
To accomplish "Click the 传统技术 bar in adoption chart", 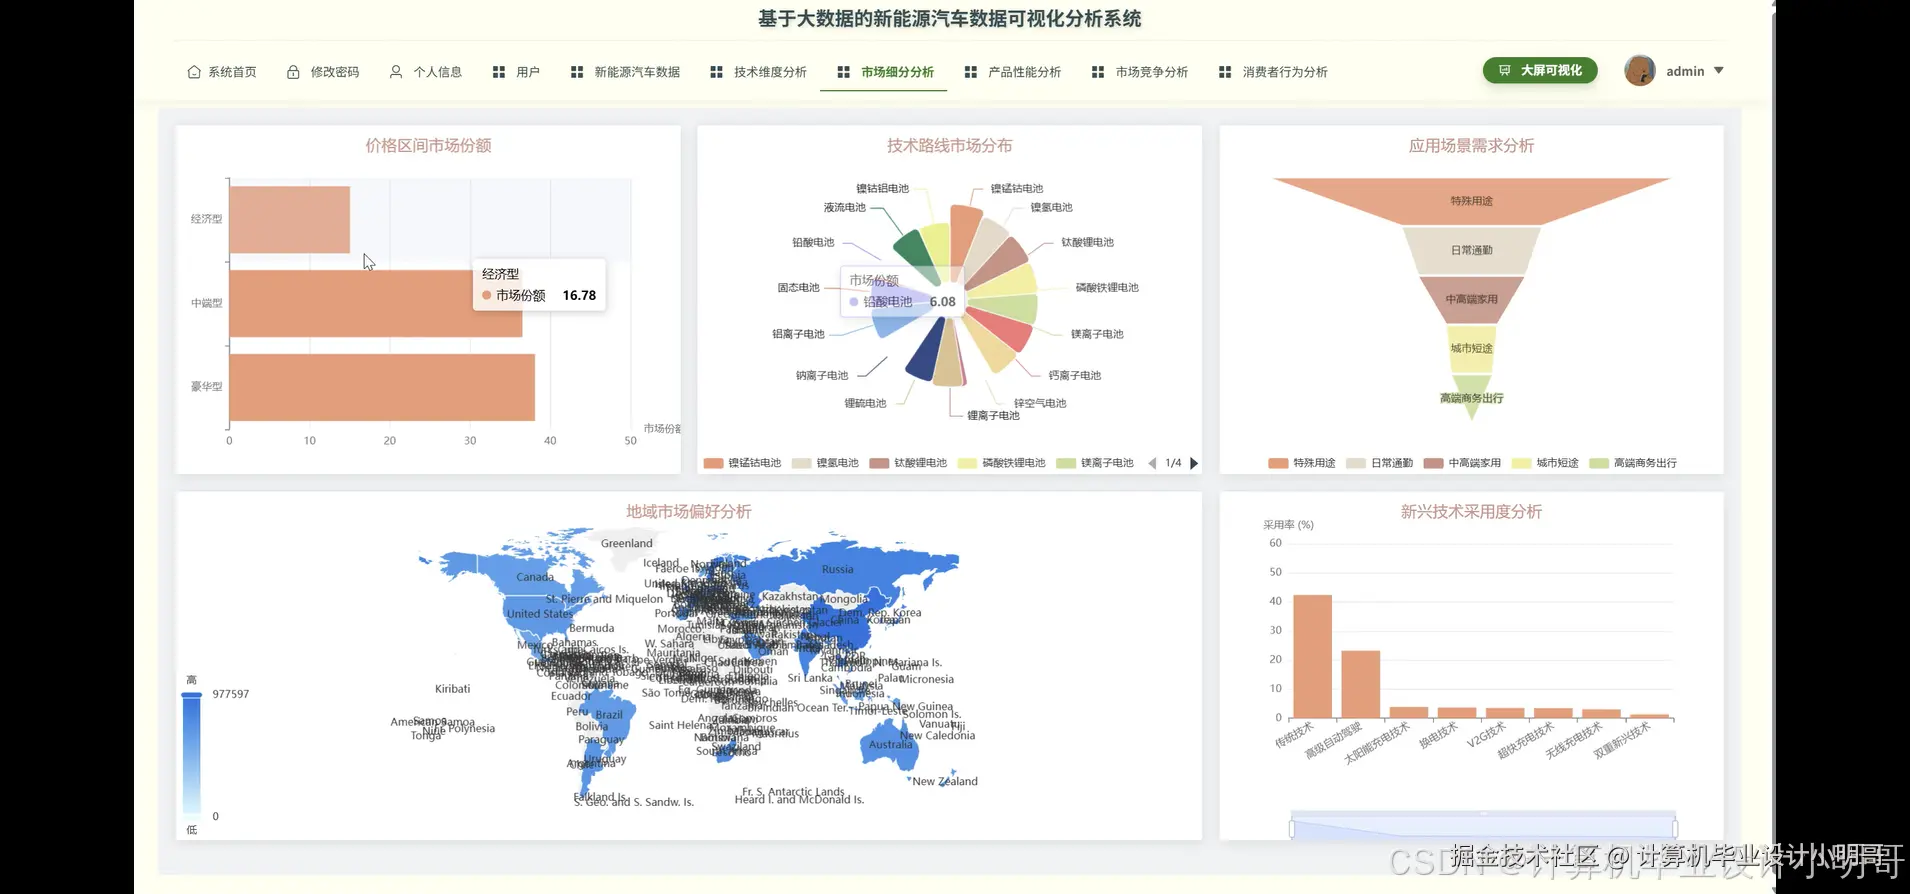I will [1312, 656].
